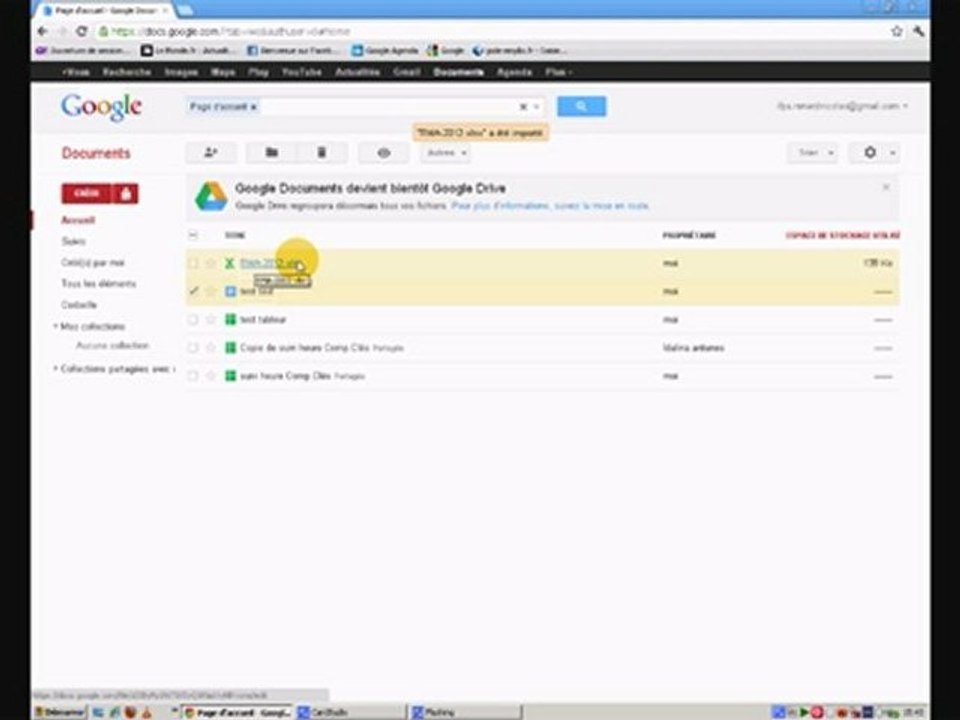Open the 'Plus' menu in the black bar
960x720 pixels.
pos(558,72)
